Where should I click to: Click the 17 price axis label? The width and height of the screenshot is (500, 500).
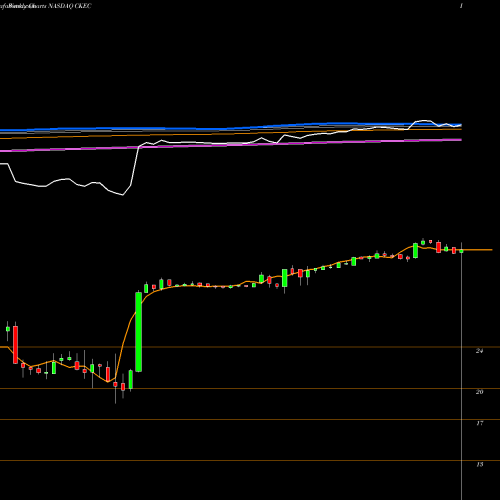[x=479, y=423]
